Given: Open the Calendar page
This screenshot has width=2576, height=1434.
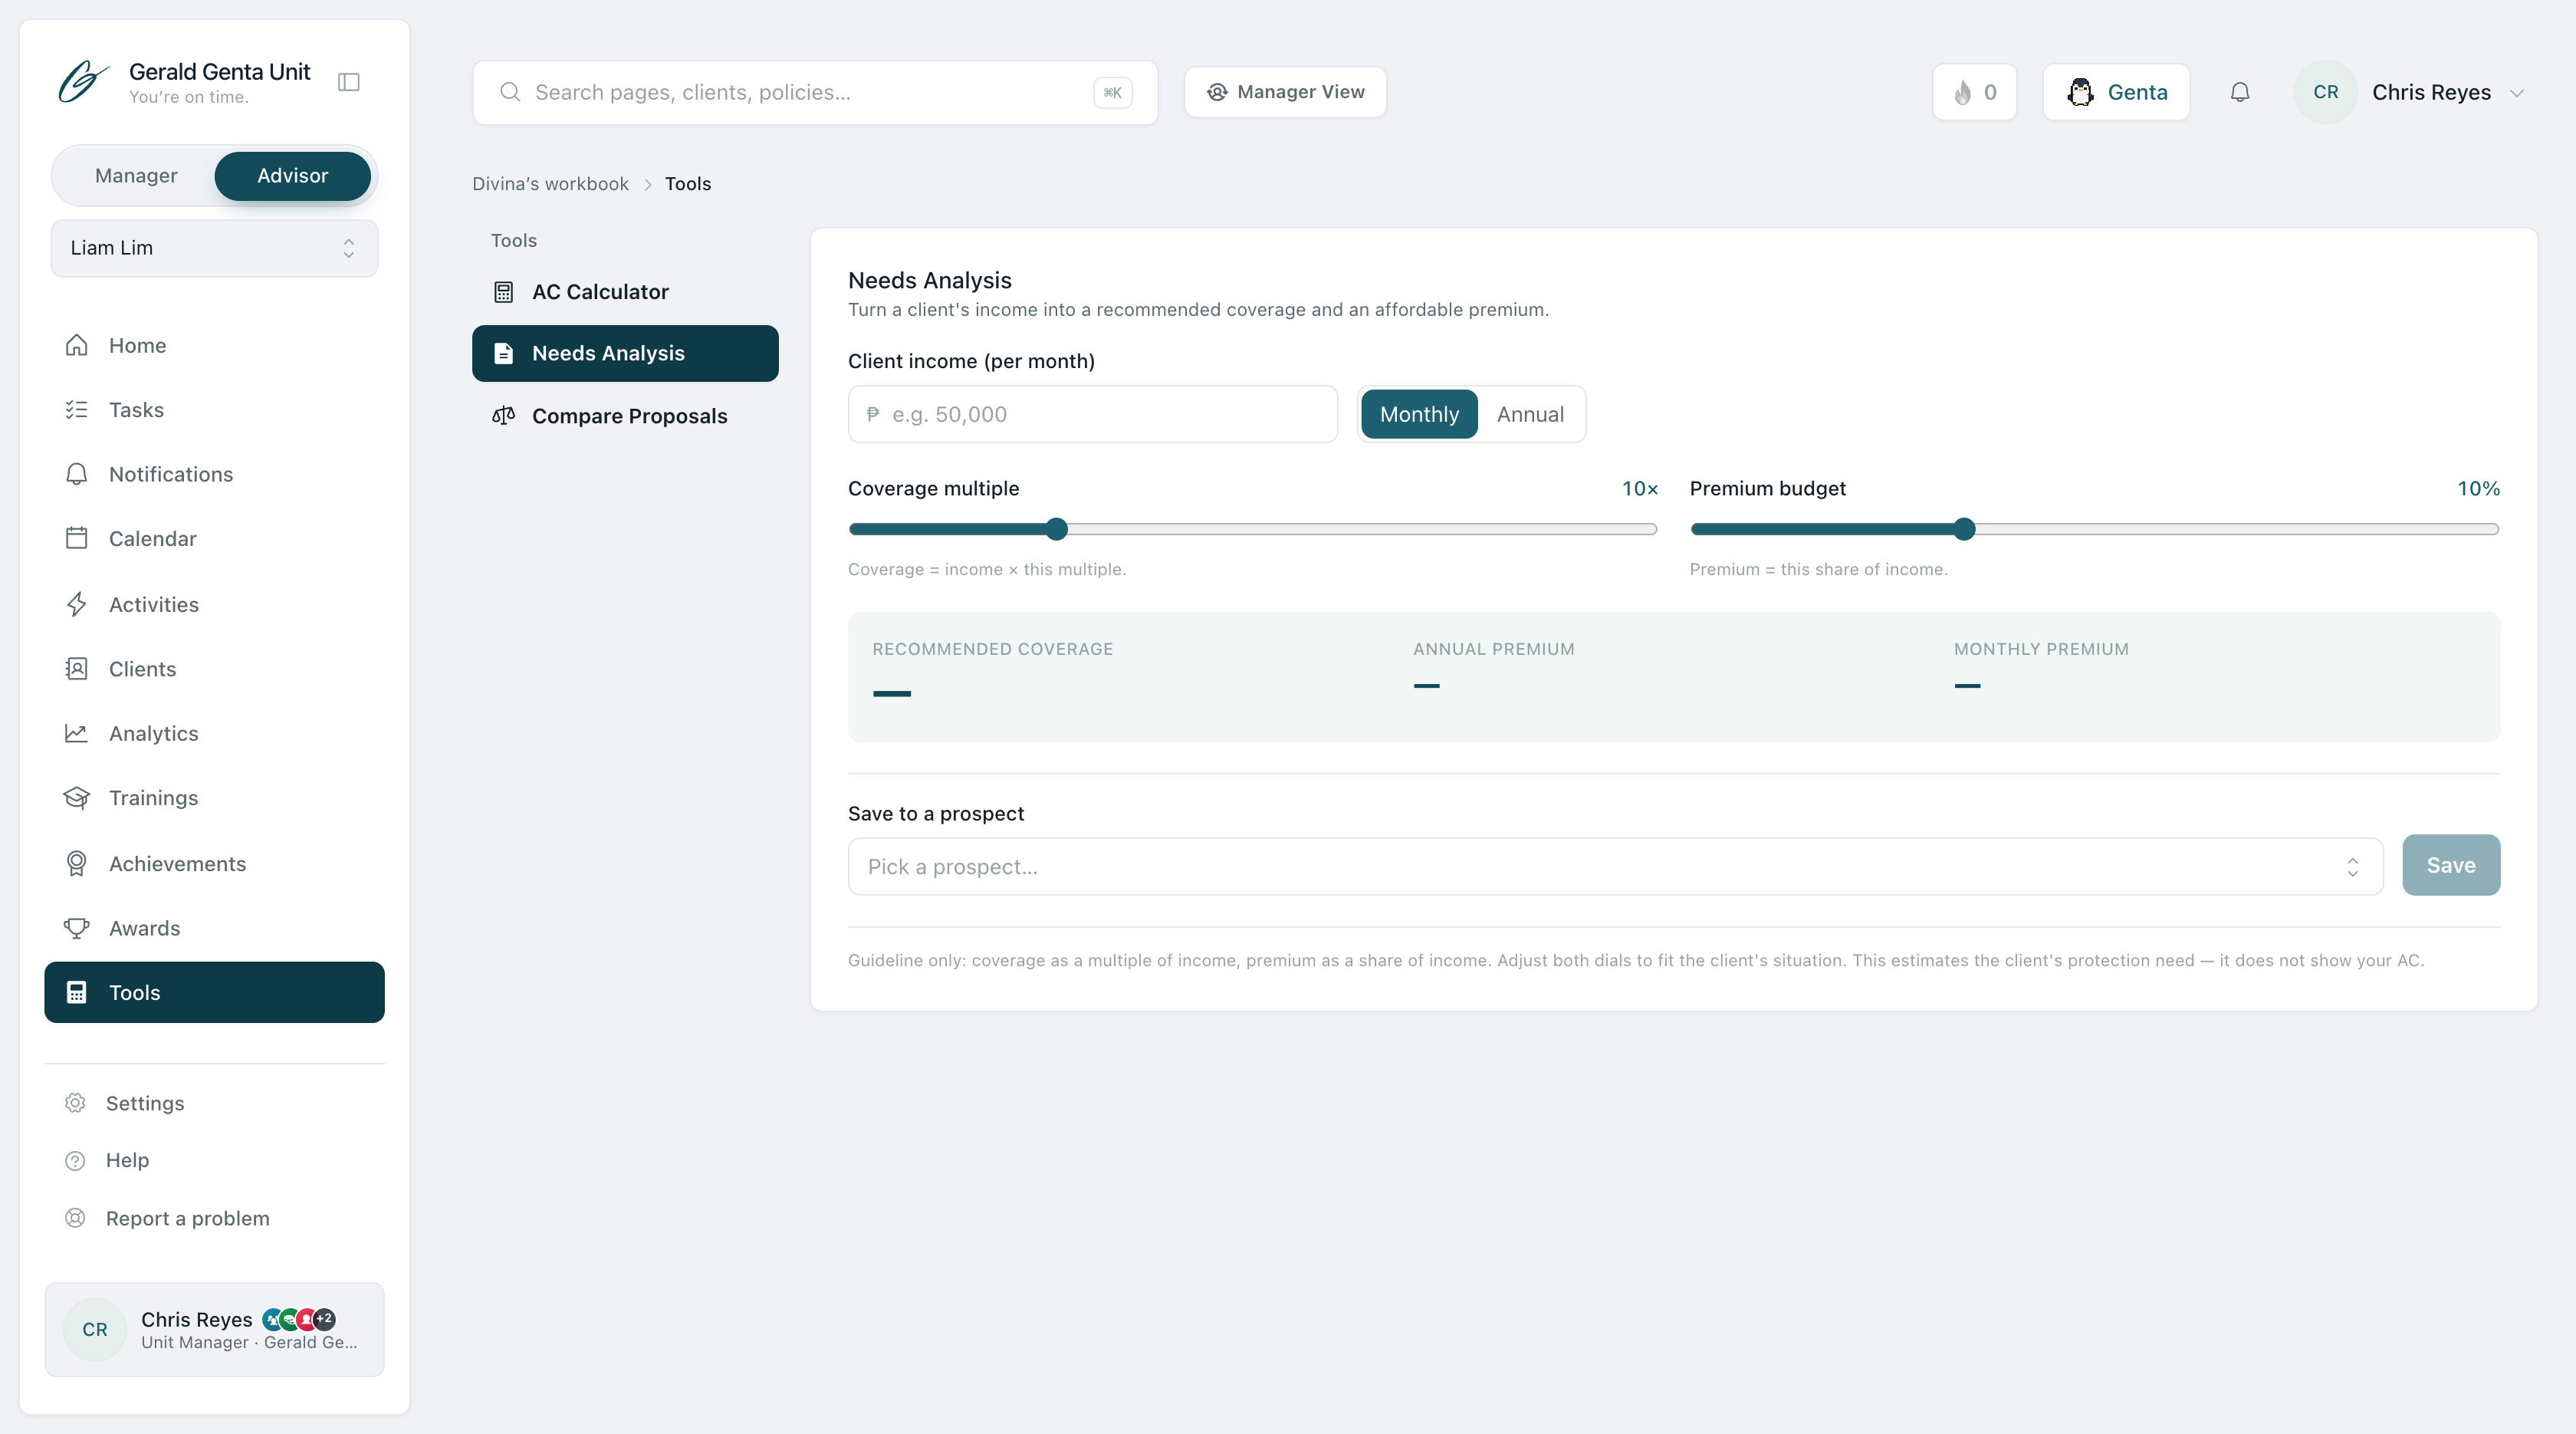Looking at the screenshot, I should tap(214, 539).
